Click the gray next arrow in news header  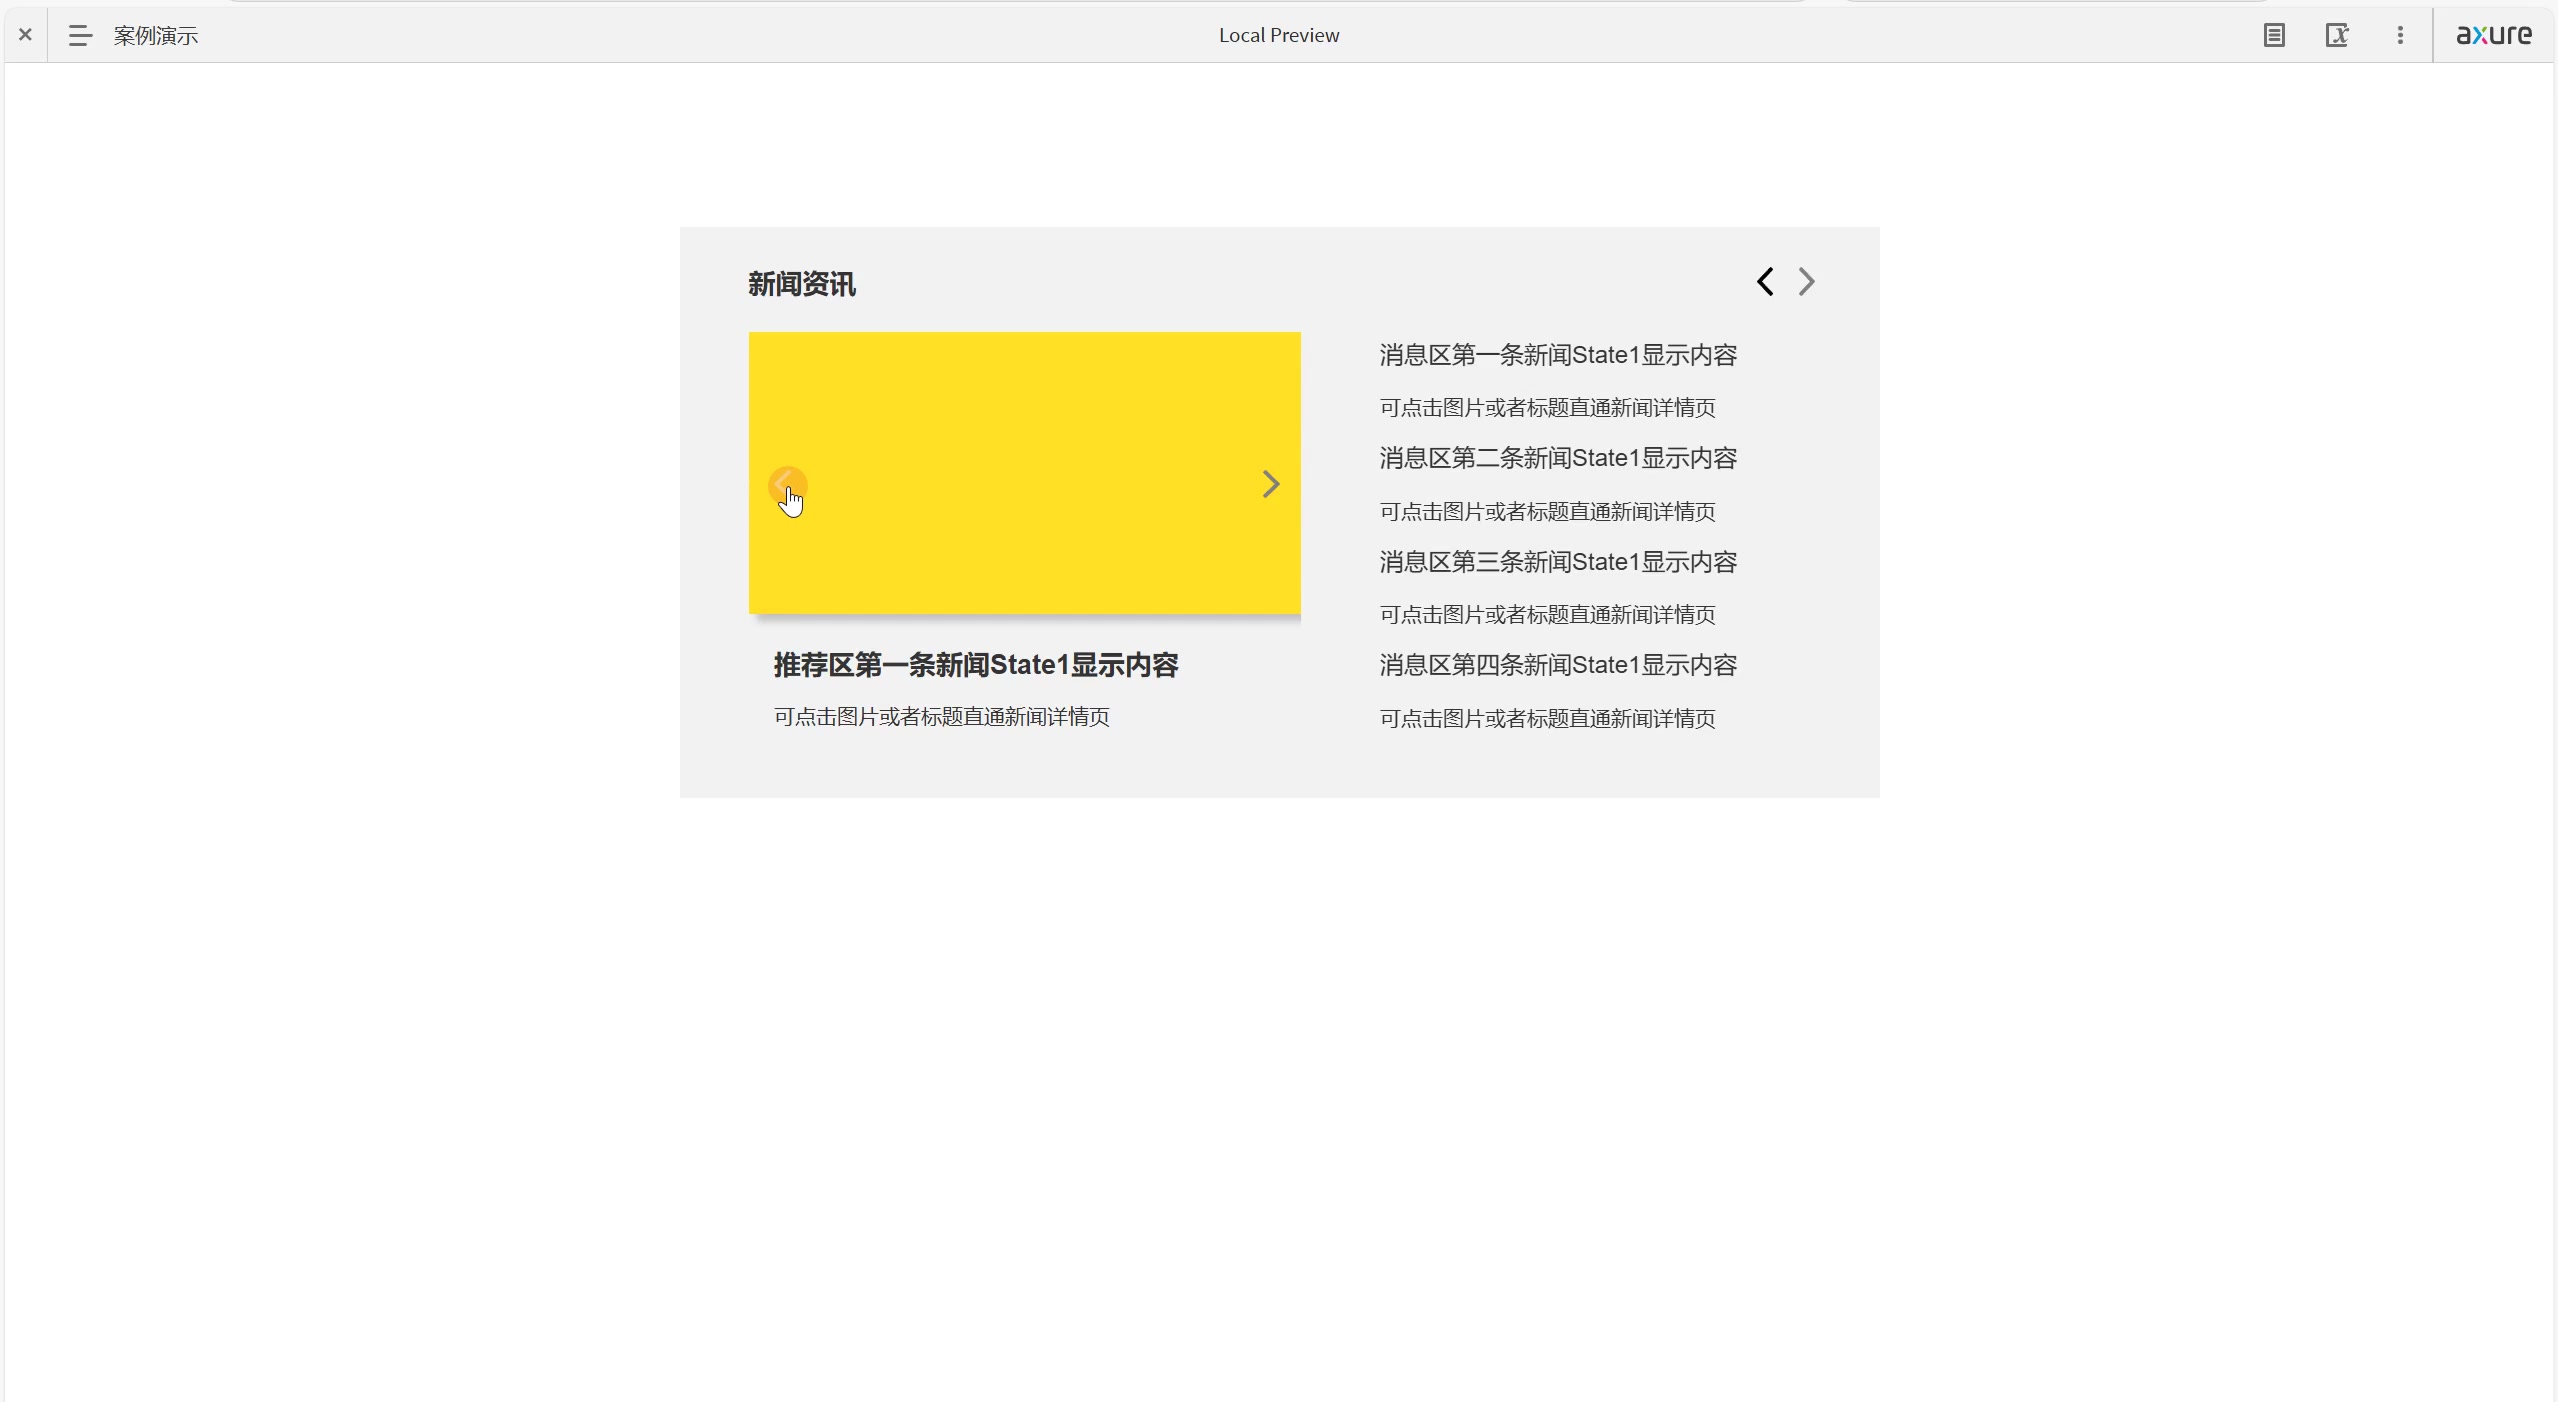pyautogui.click(x=1806, y=282)
